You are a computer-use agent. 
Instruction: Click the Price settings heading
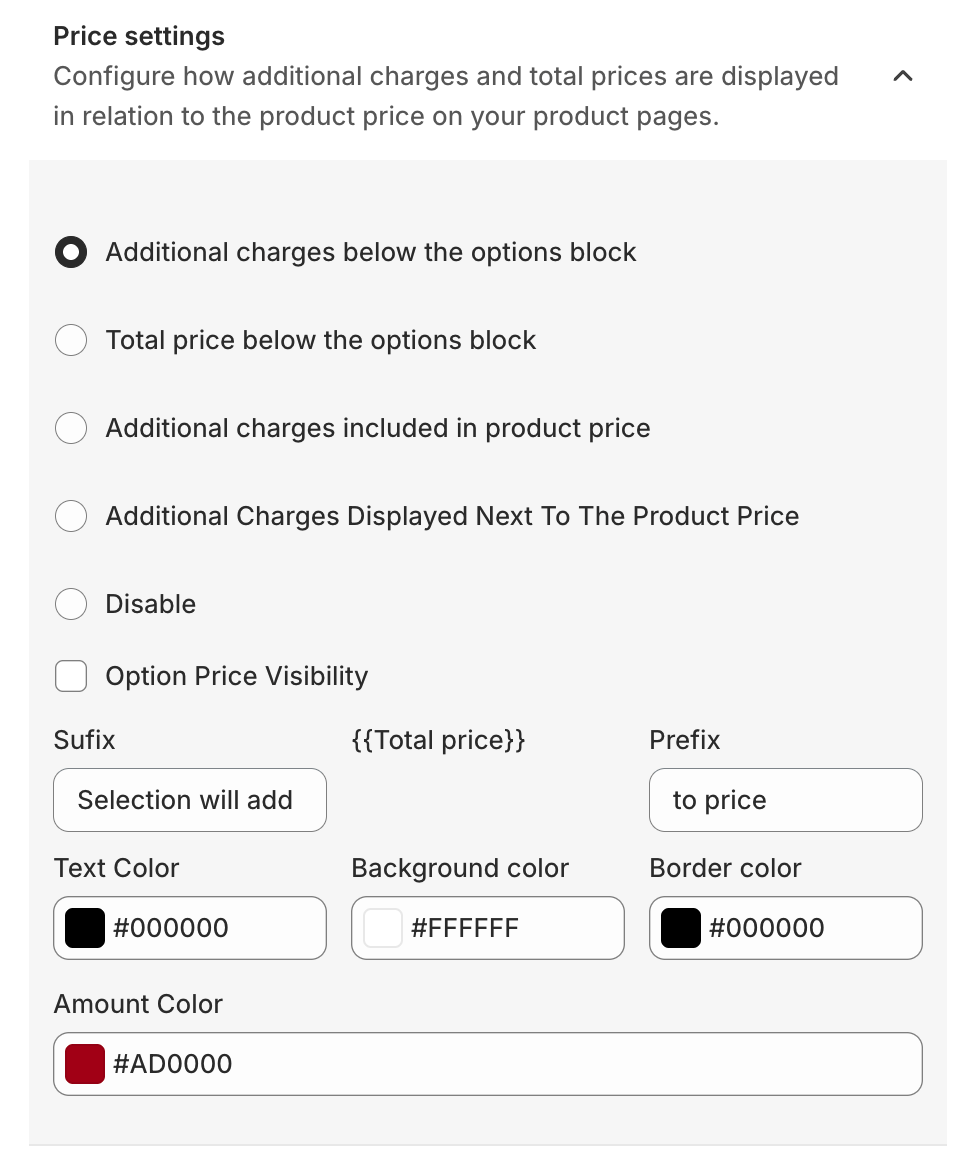[139, 36]
